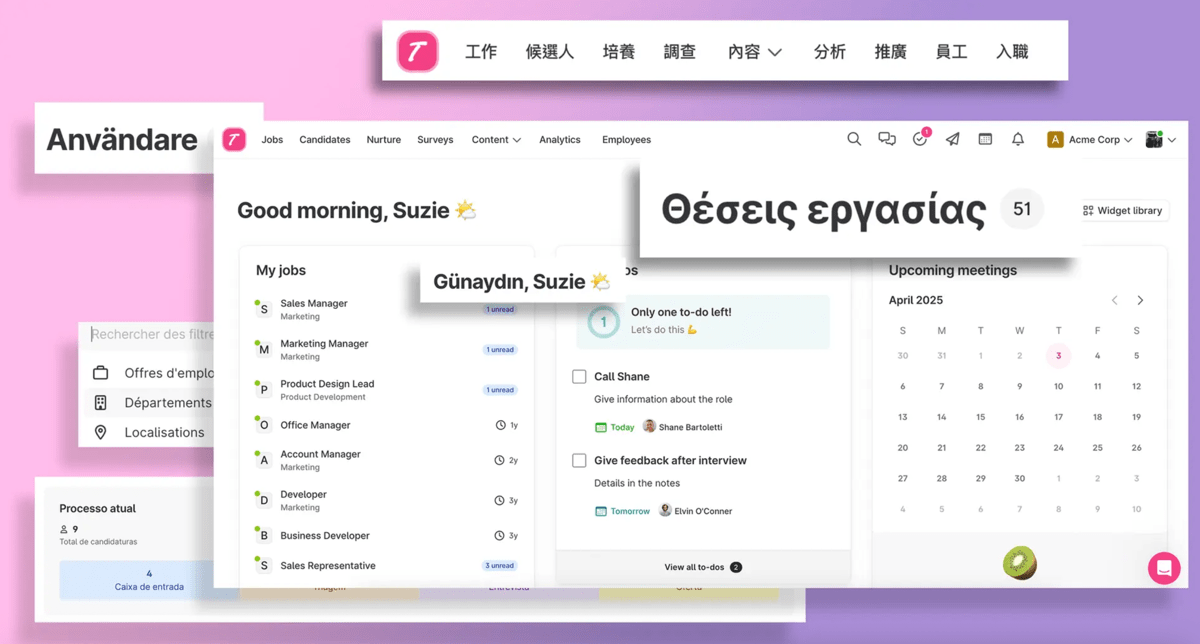Go to next month in calendar
This screenshot has height=644, width=1200.
1140,300
